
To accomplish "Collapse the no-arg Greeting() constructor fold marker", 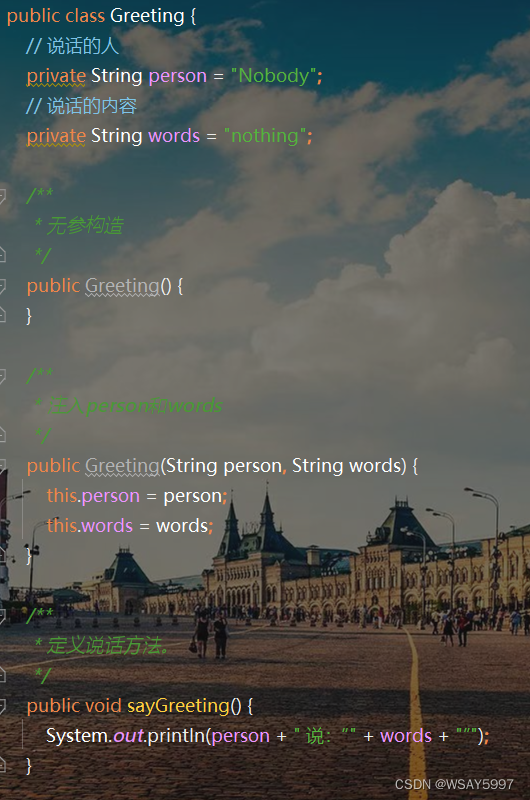I will [x=2, y=286].
